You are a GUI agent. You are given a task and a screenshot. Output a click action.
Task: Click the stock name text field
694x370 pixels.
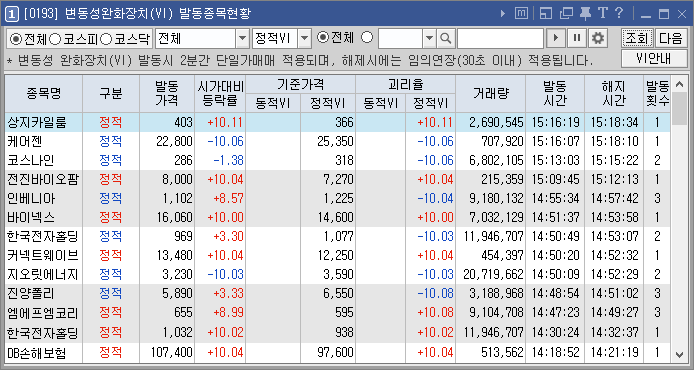click(500, 39)
